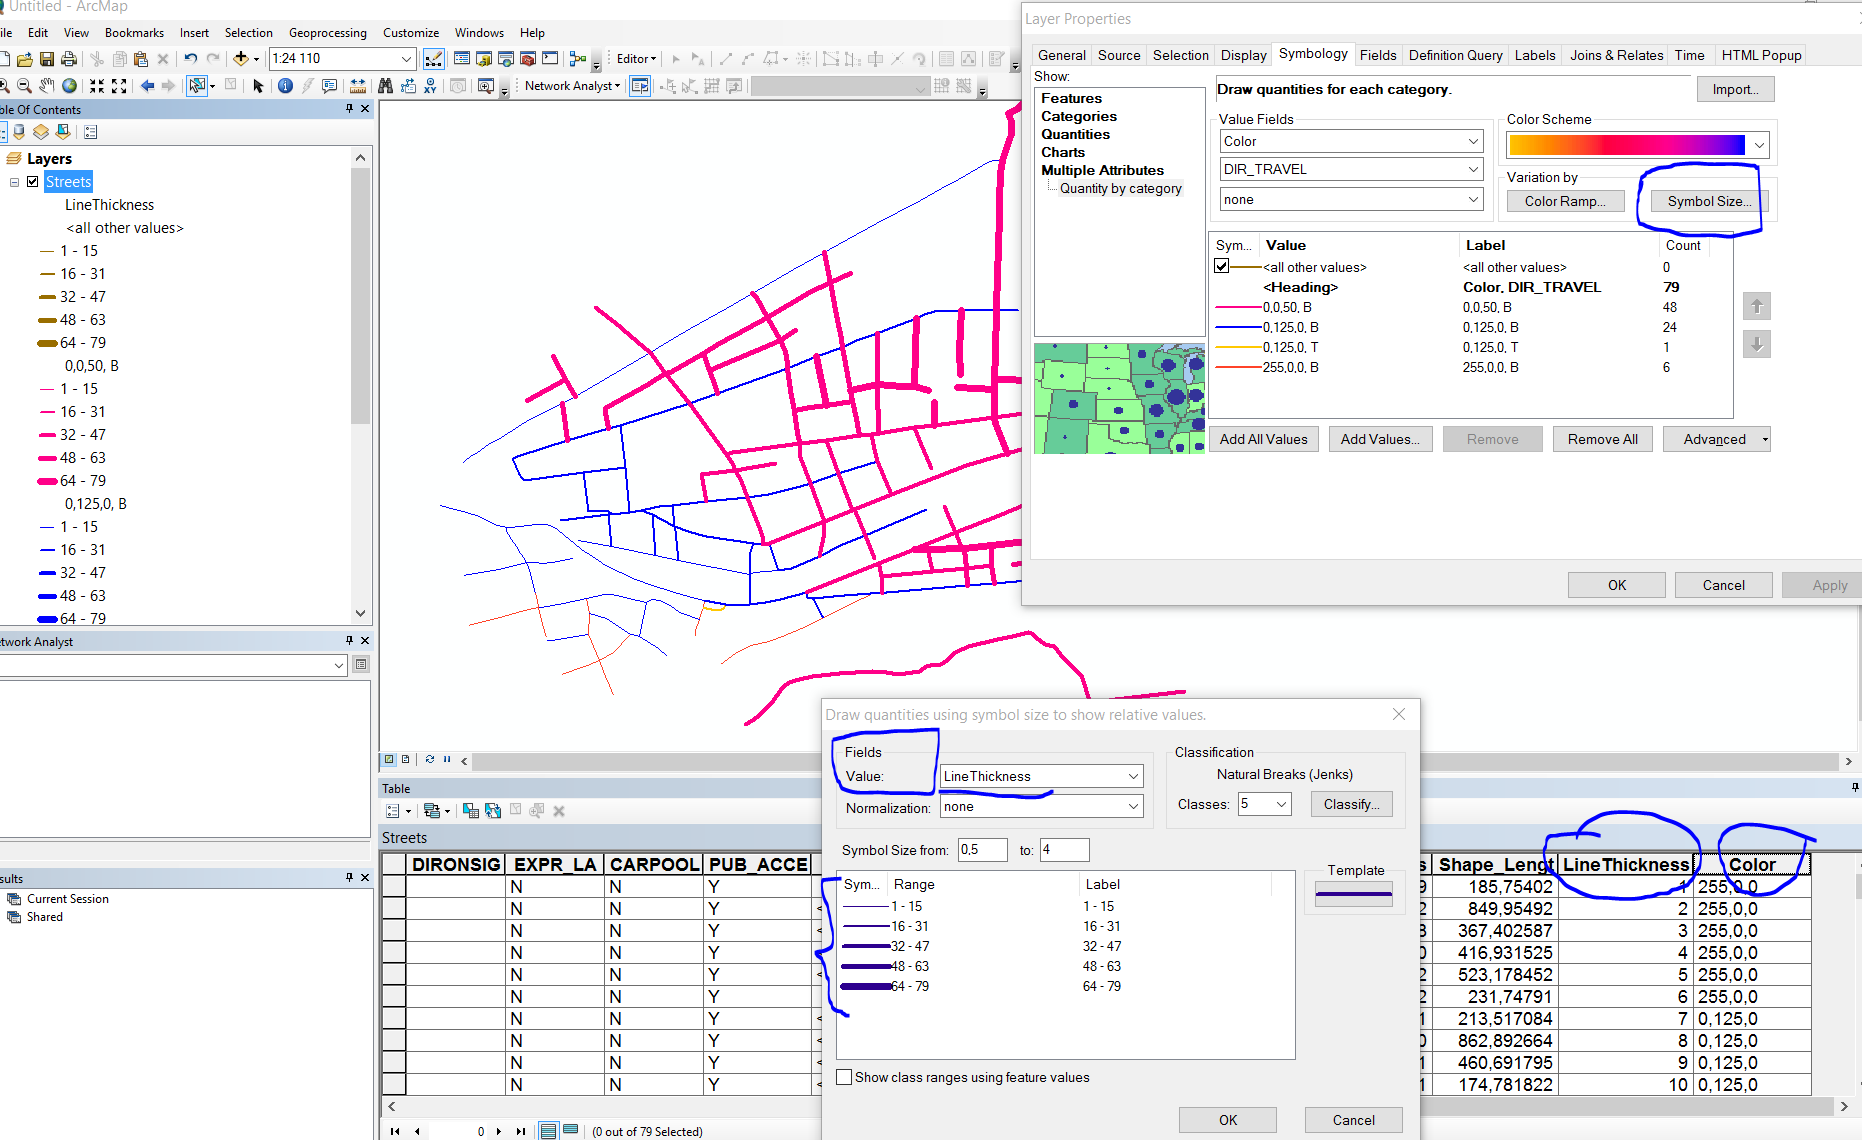Open the Advanced button dropdown arrow
This screenshot has width=1862, height=1140.
[1765, 439]
